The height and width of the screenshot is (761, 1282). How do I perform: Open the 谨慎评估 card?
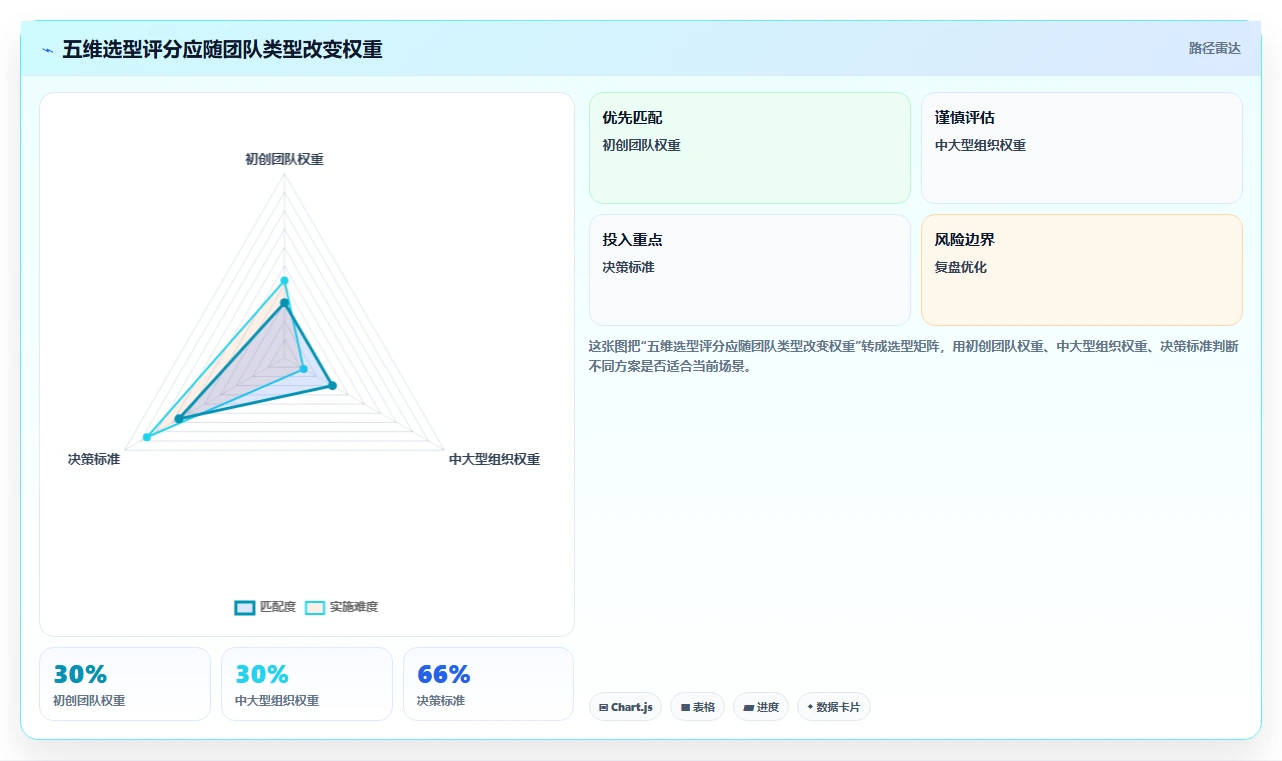click(1082, 148)
